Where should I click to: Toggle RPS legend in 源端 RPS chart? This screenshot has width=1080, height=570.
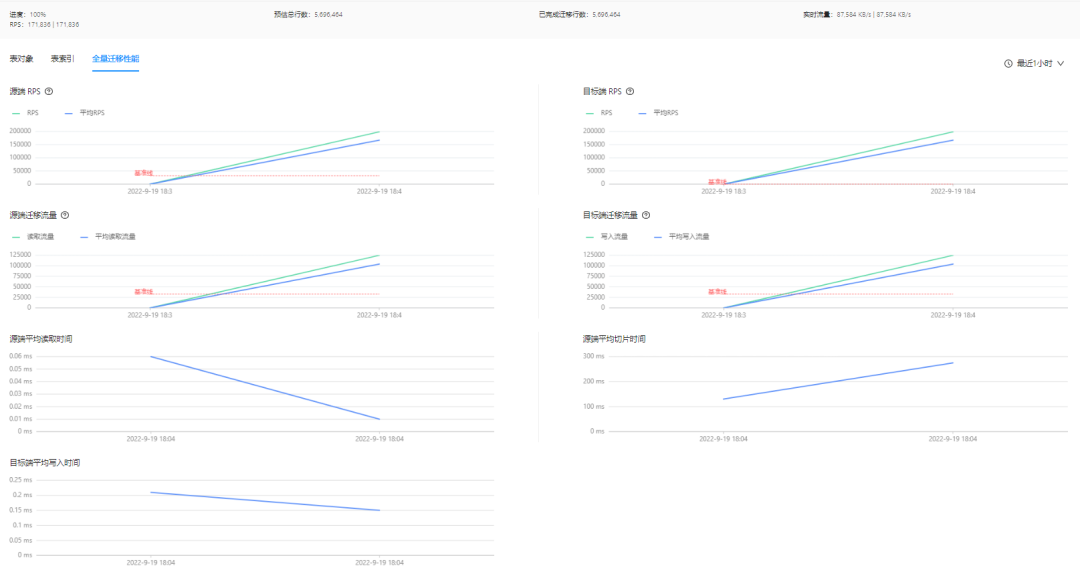pyautogui.click(x=26, y=113)
